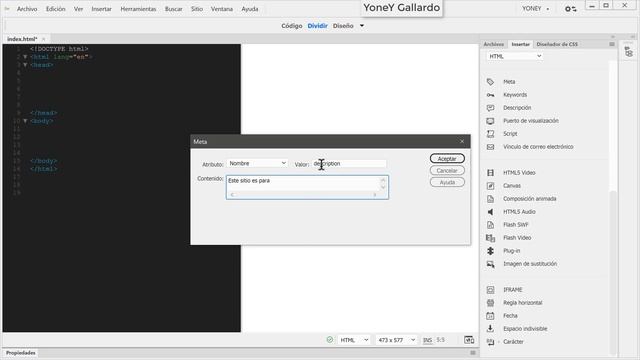Switch to the Archivos panel tab
Viewport: 640px width, 360px height.
493,44
